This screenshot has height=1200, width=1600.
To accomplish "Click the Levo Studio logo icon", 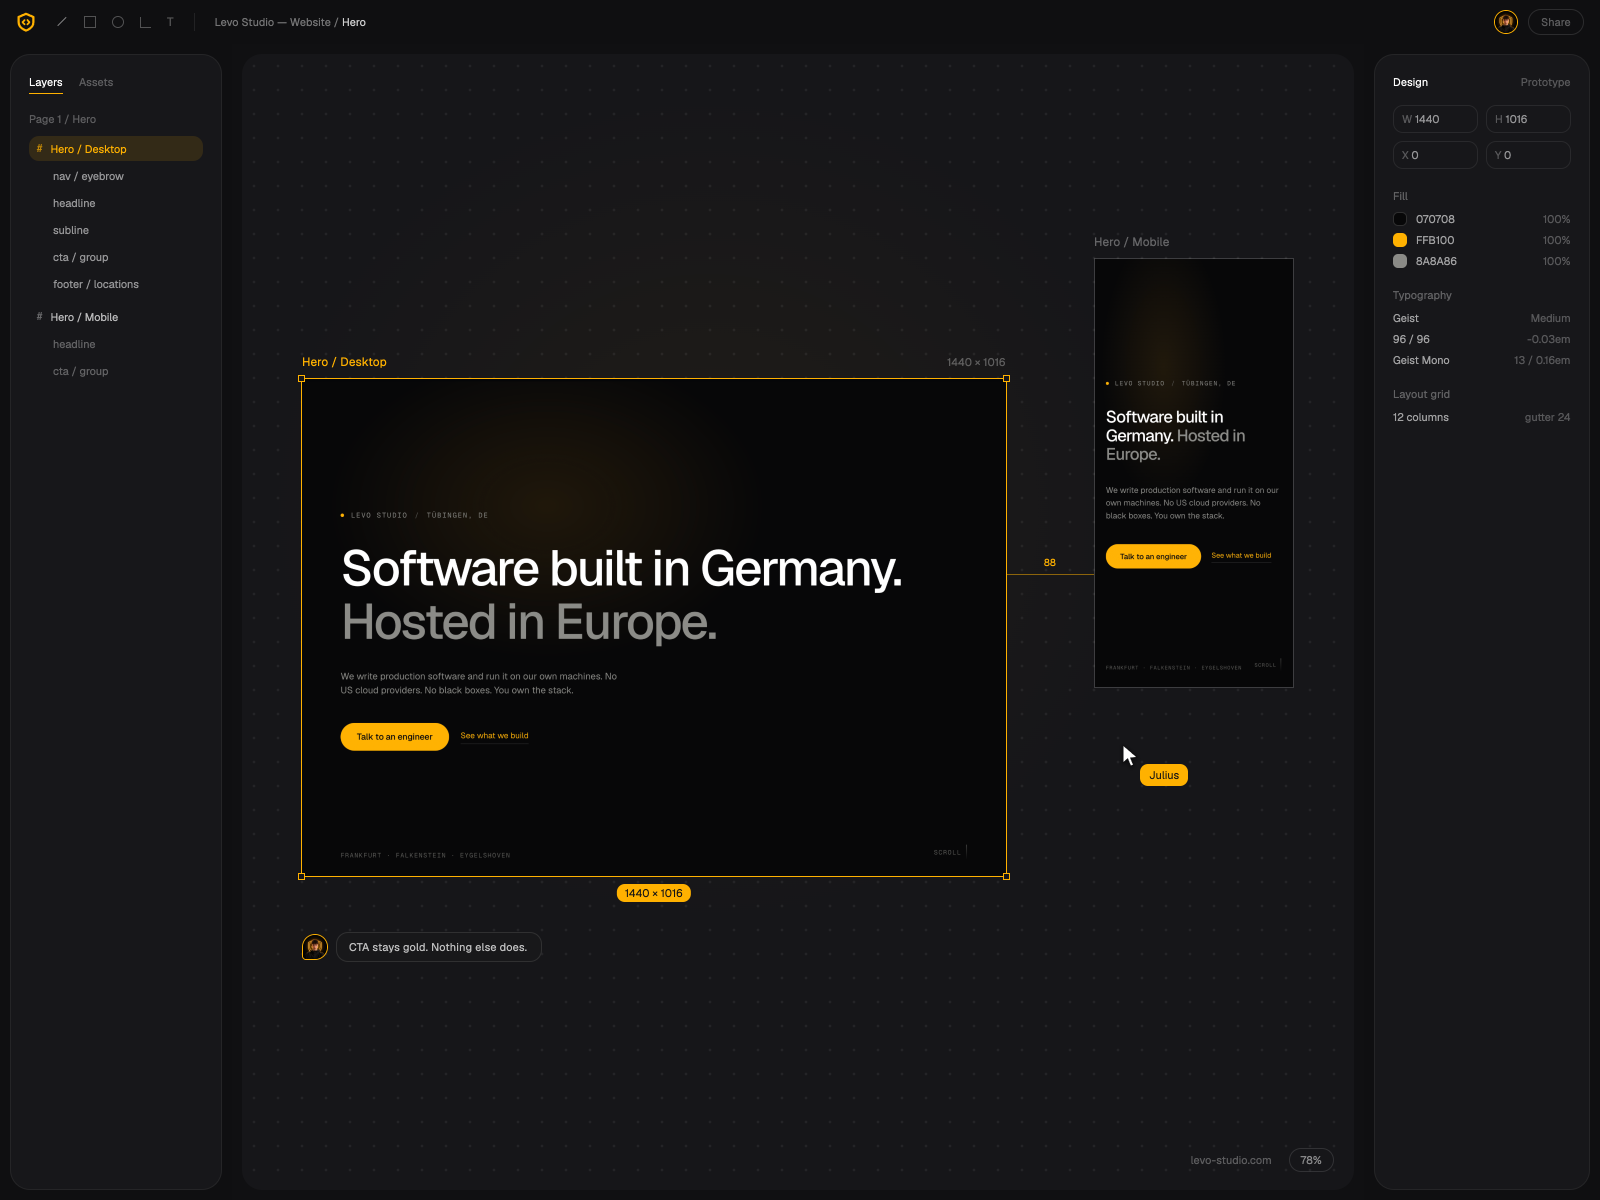I will (x=26, y=22).
